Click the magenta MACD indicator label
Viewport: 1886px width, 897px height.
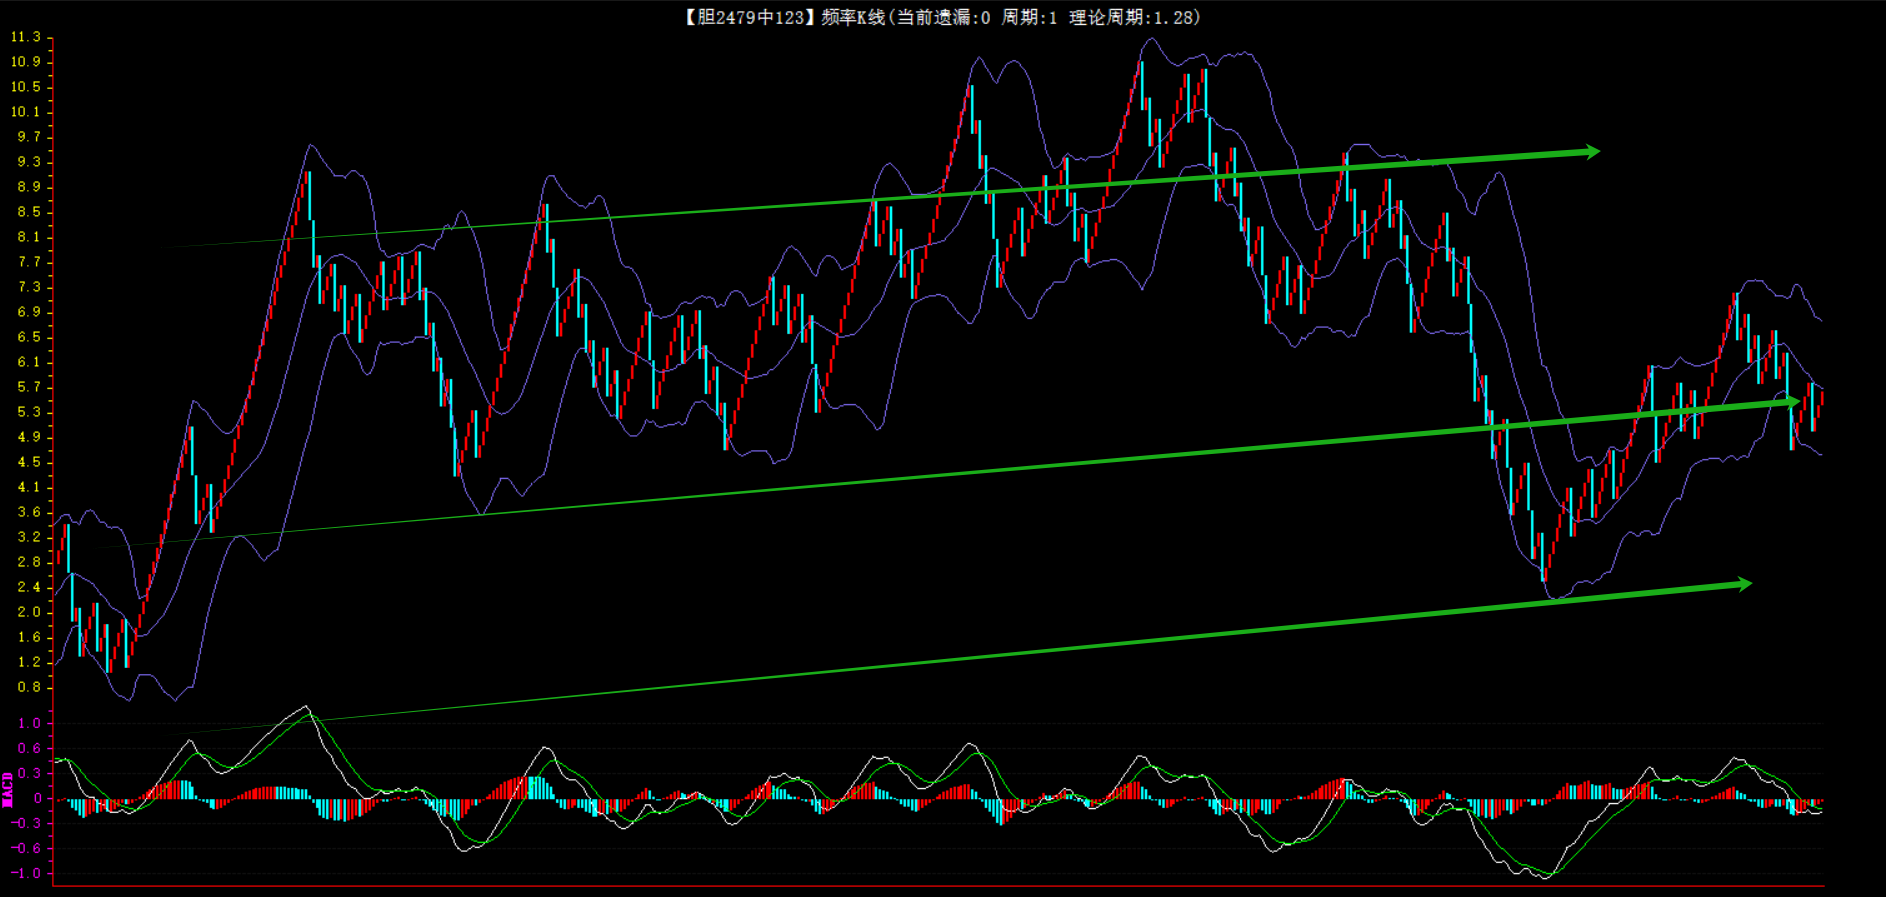8,789
